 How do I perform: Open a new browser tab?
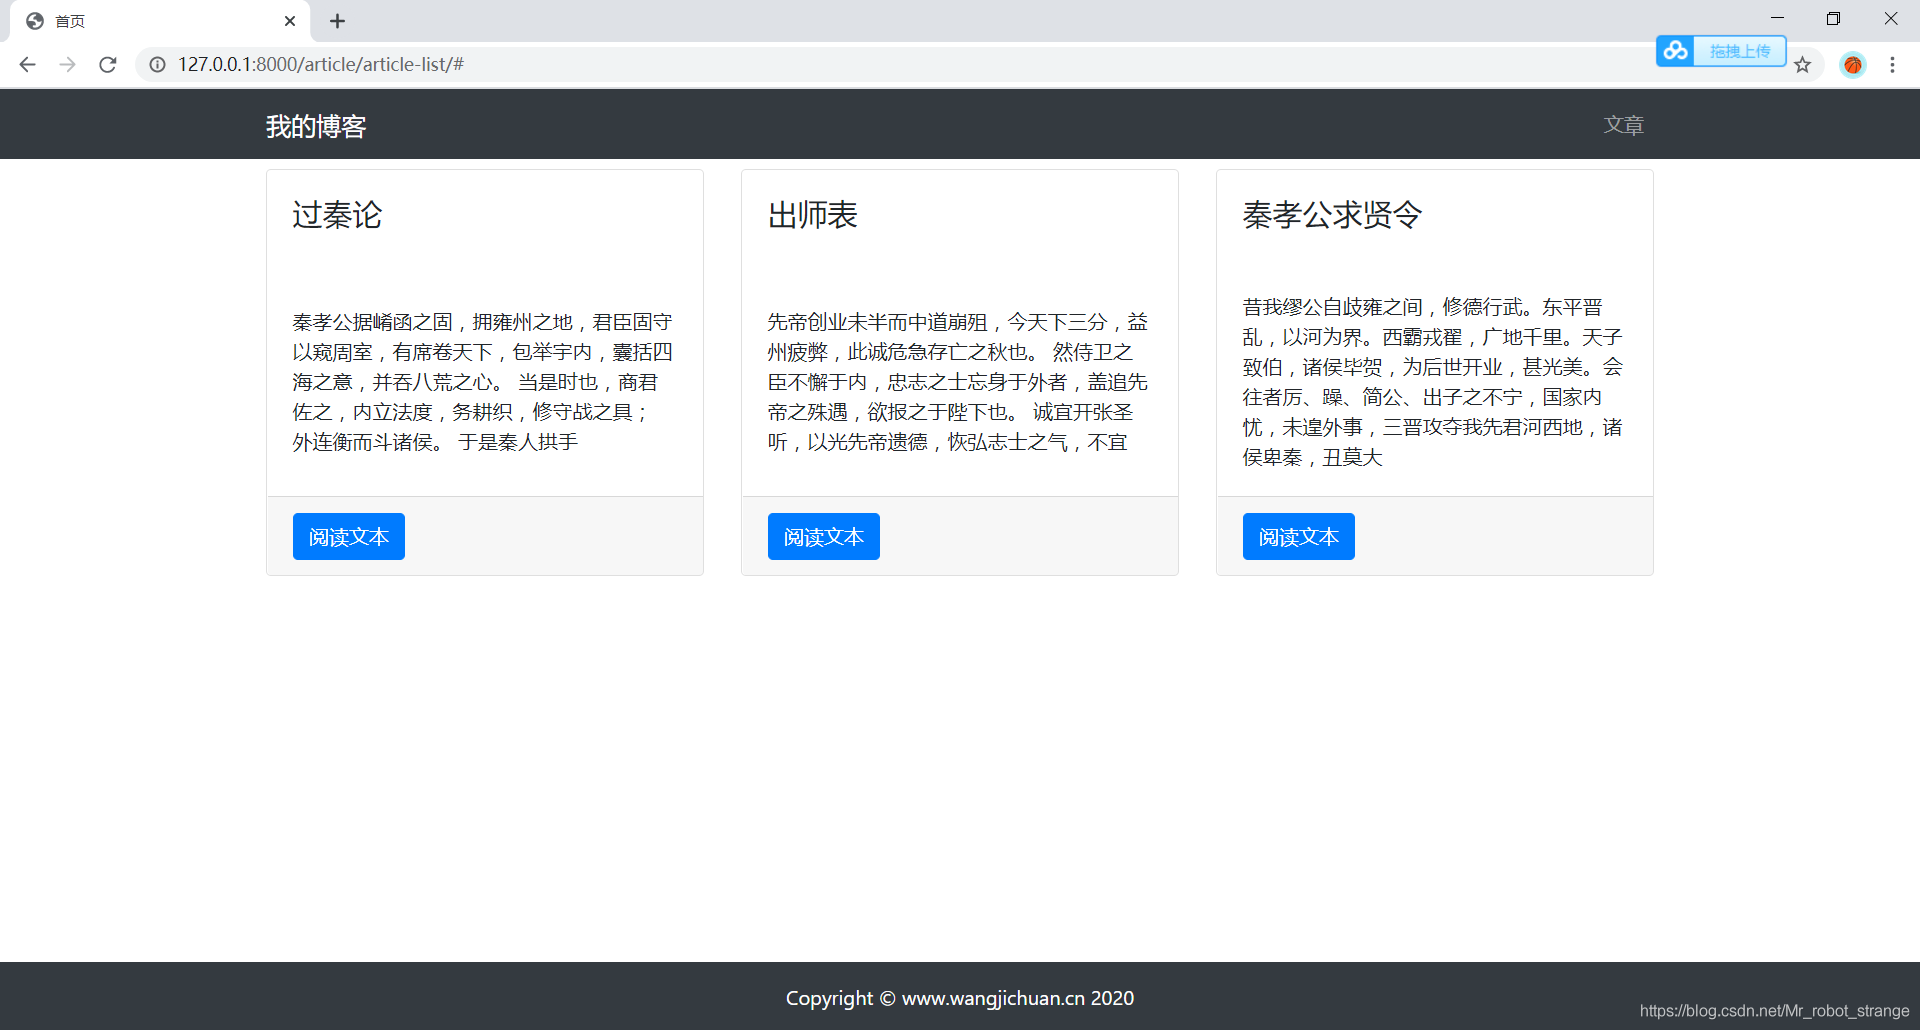[338, 21]
